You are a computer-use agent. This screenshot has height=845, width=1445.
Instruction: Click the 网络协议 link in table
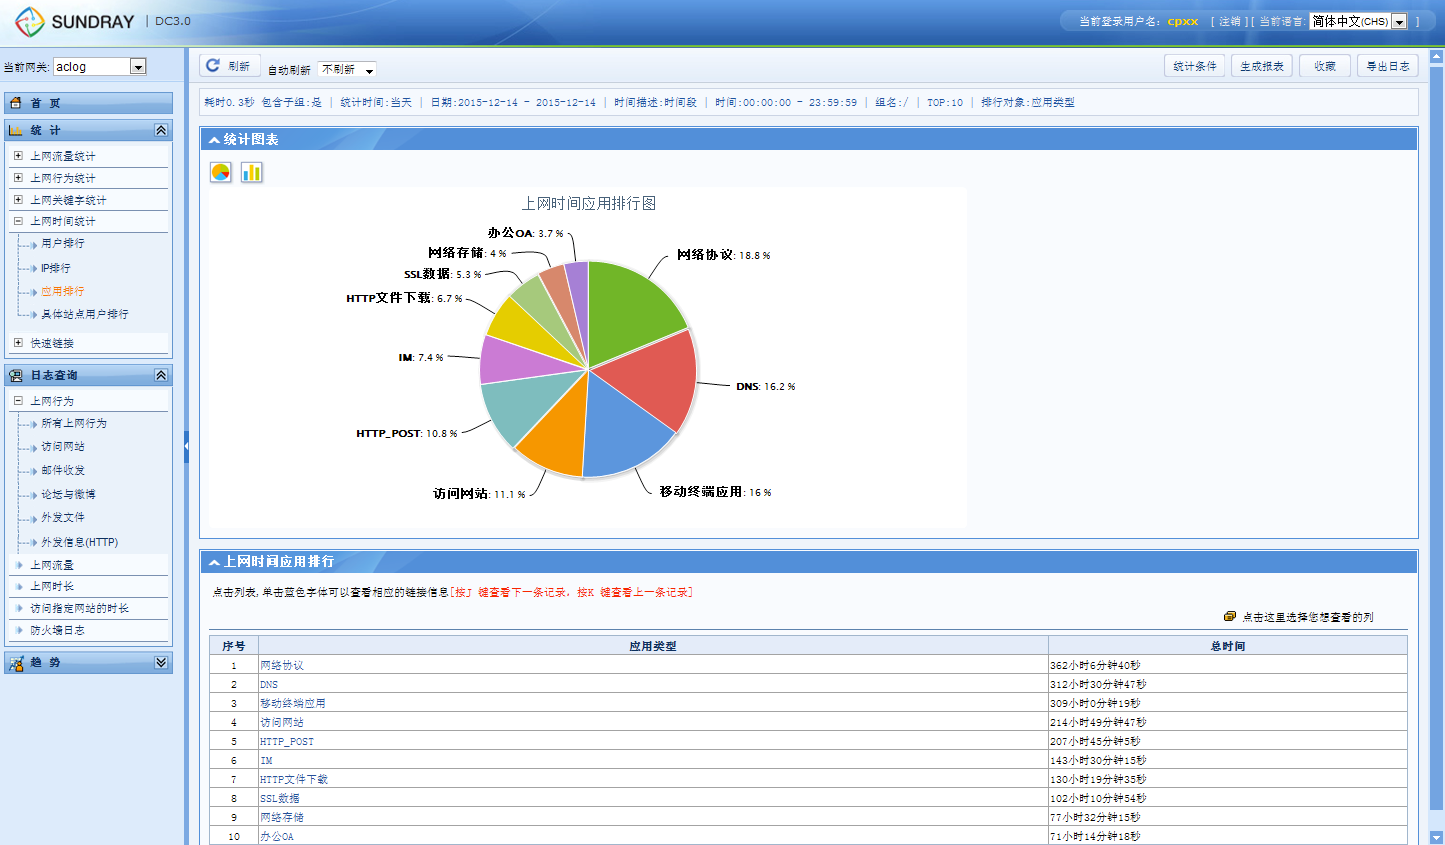(x=282, y=665)
